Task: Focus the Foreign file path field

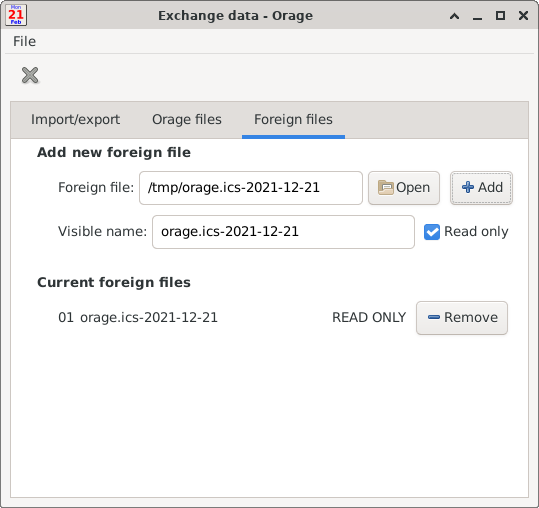Action: click(x=251, y=188)
